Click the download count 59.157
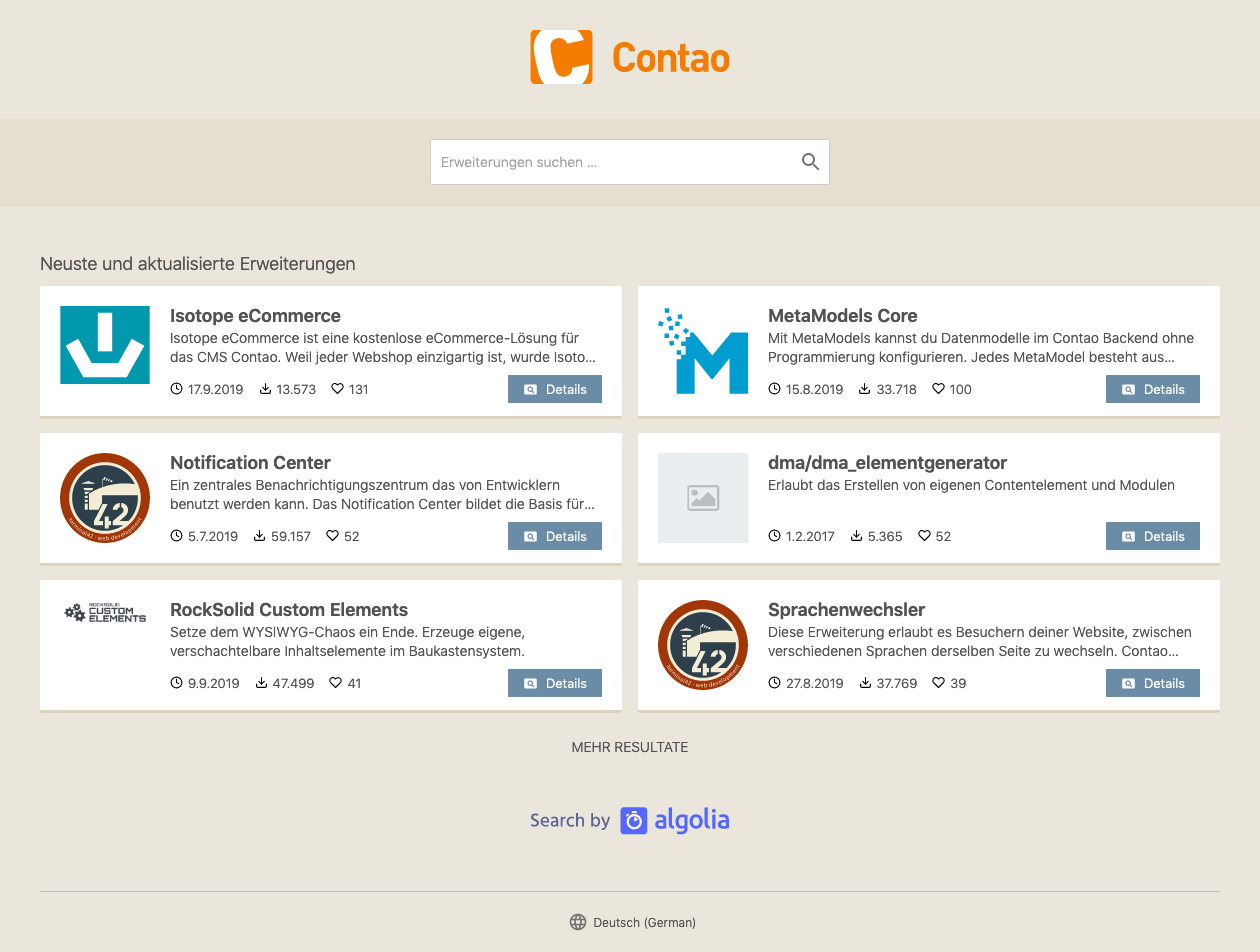 (291, 536)
